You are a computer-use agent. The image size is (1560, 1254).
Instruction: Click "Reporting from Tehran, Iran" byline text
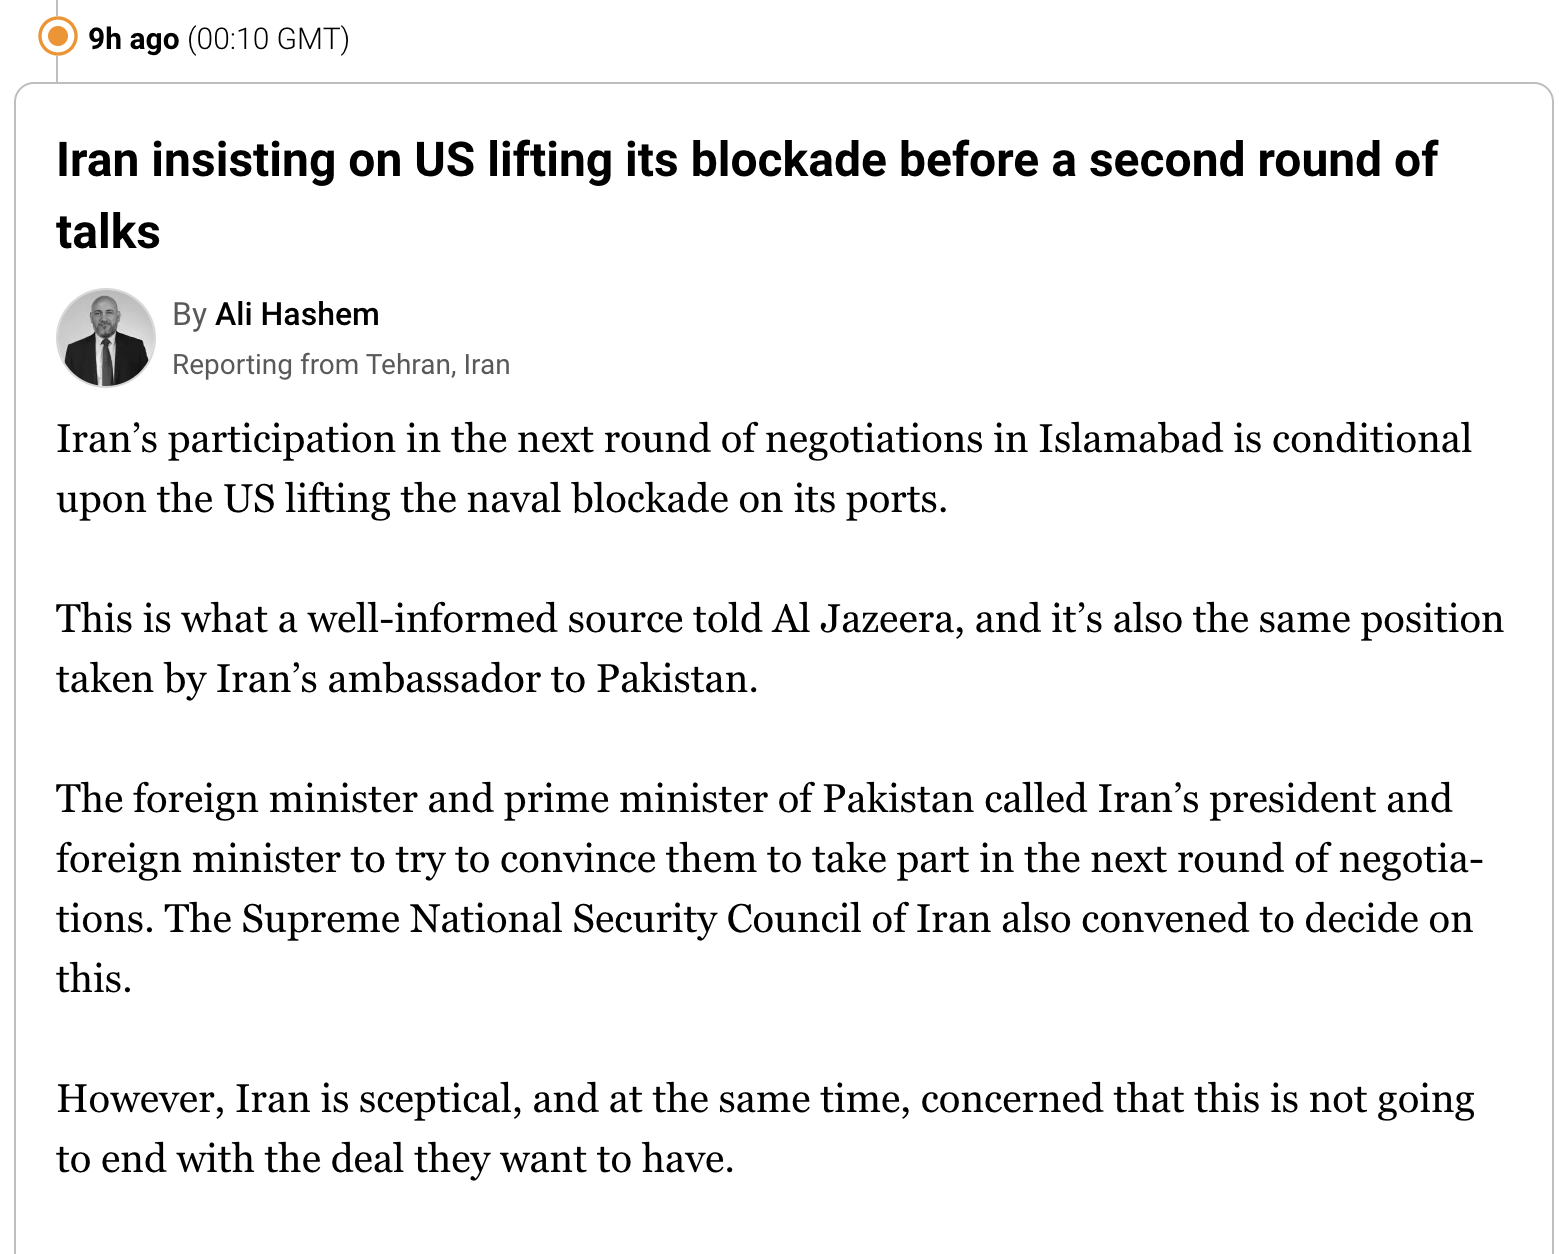pos(341,364)
